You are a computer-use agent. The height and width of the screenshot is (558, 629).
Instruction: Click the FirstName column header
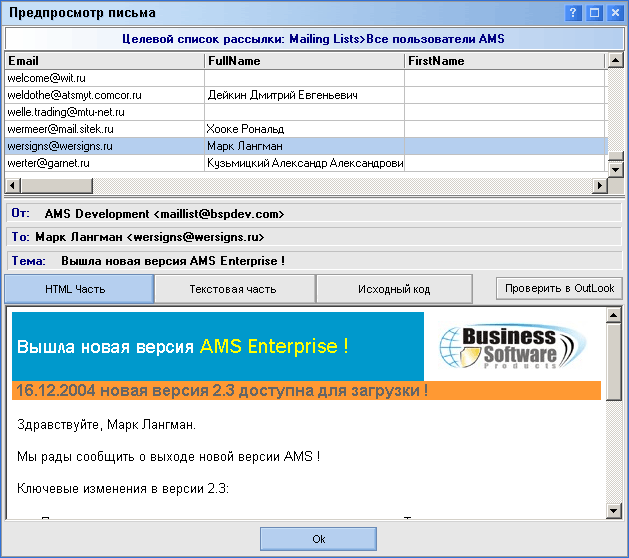point(504,61)
